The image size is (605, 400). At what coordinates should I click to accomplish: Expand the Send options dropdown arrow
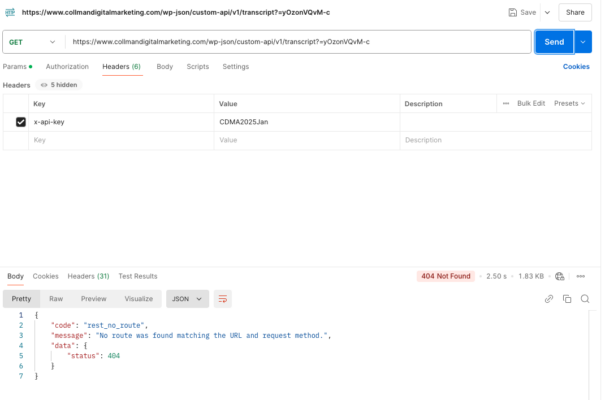pos(583,42)
